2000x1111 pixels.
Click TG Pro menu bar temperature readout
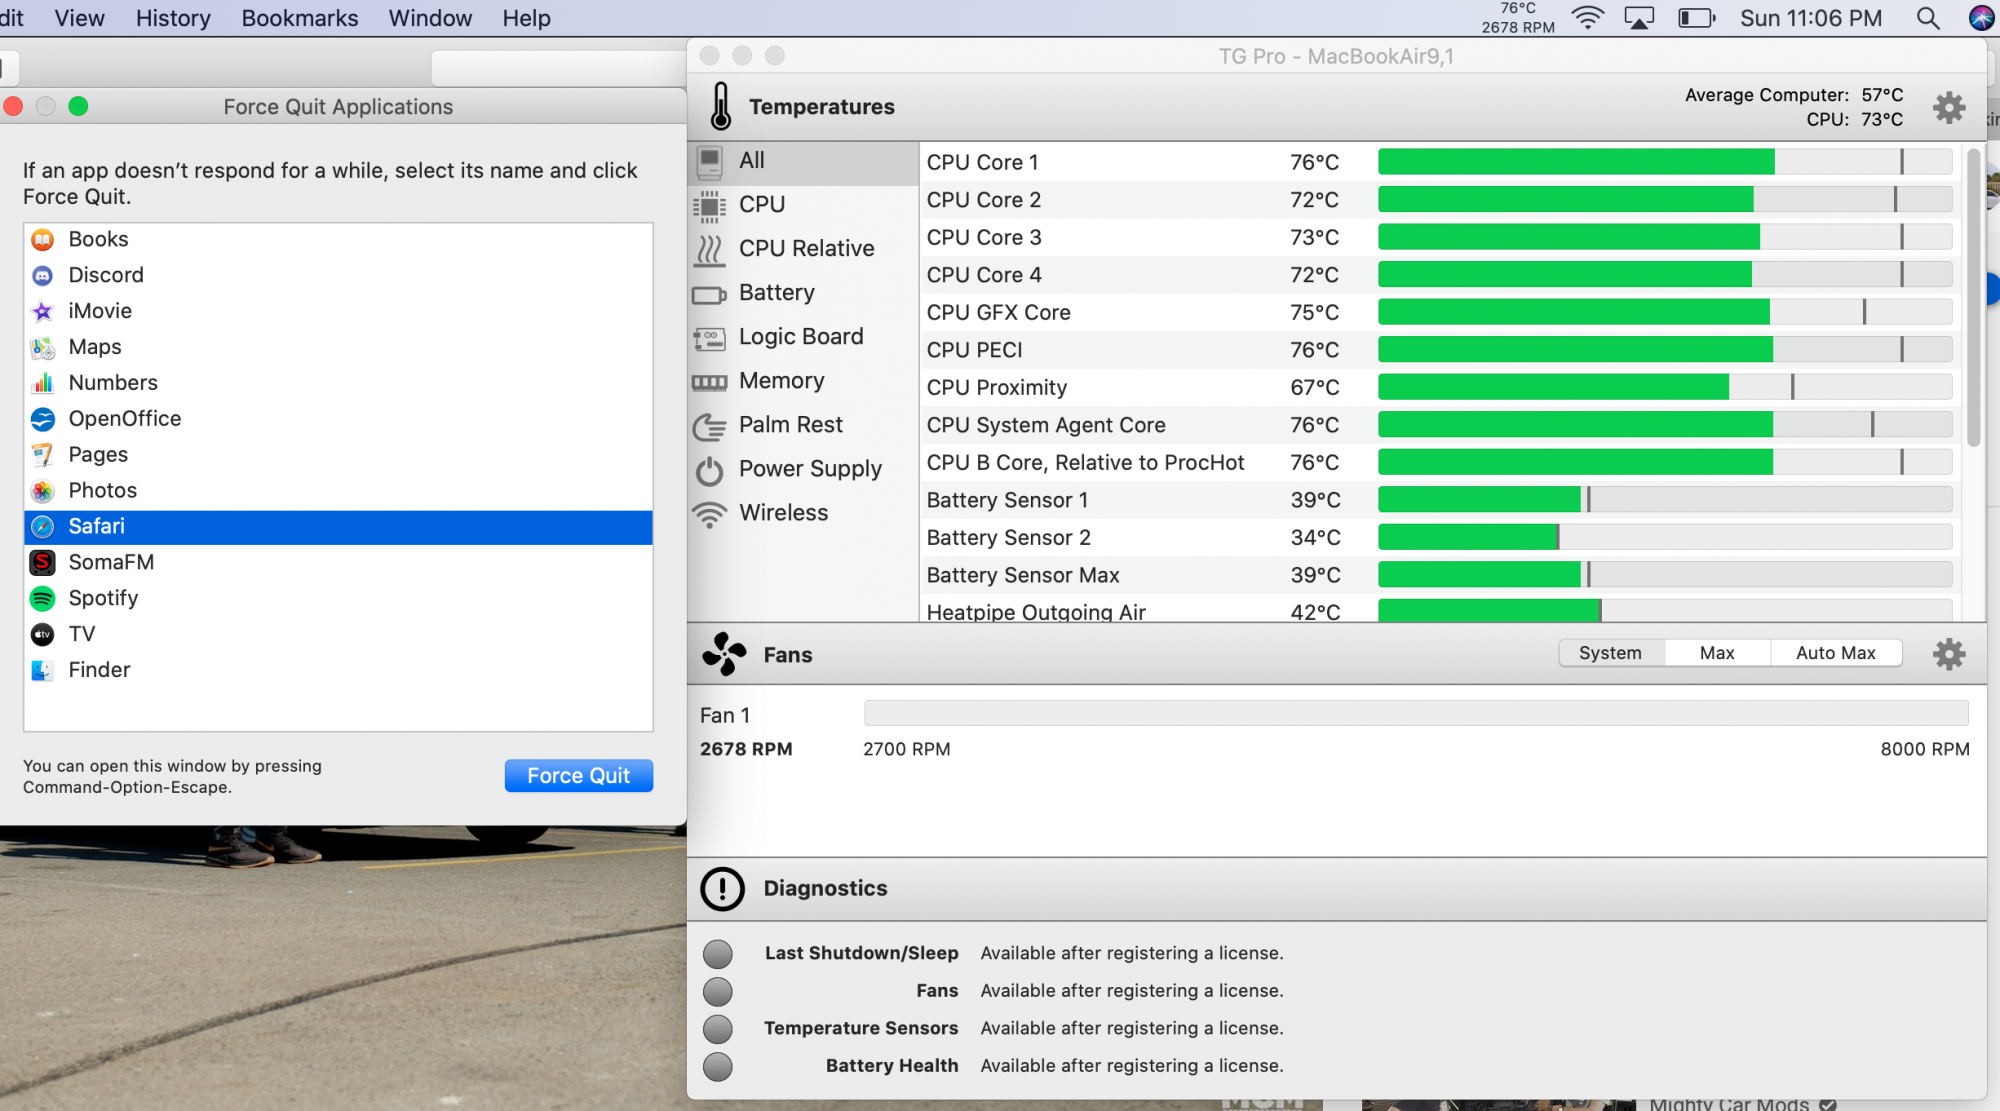(1518, 18)
